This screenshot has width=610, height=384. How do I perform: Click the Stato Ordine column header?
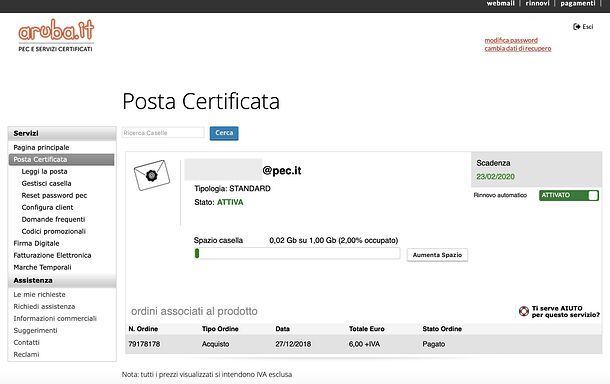coord(442,329)
